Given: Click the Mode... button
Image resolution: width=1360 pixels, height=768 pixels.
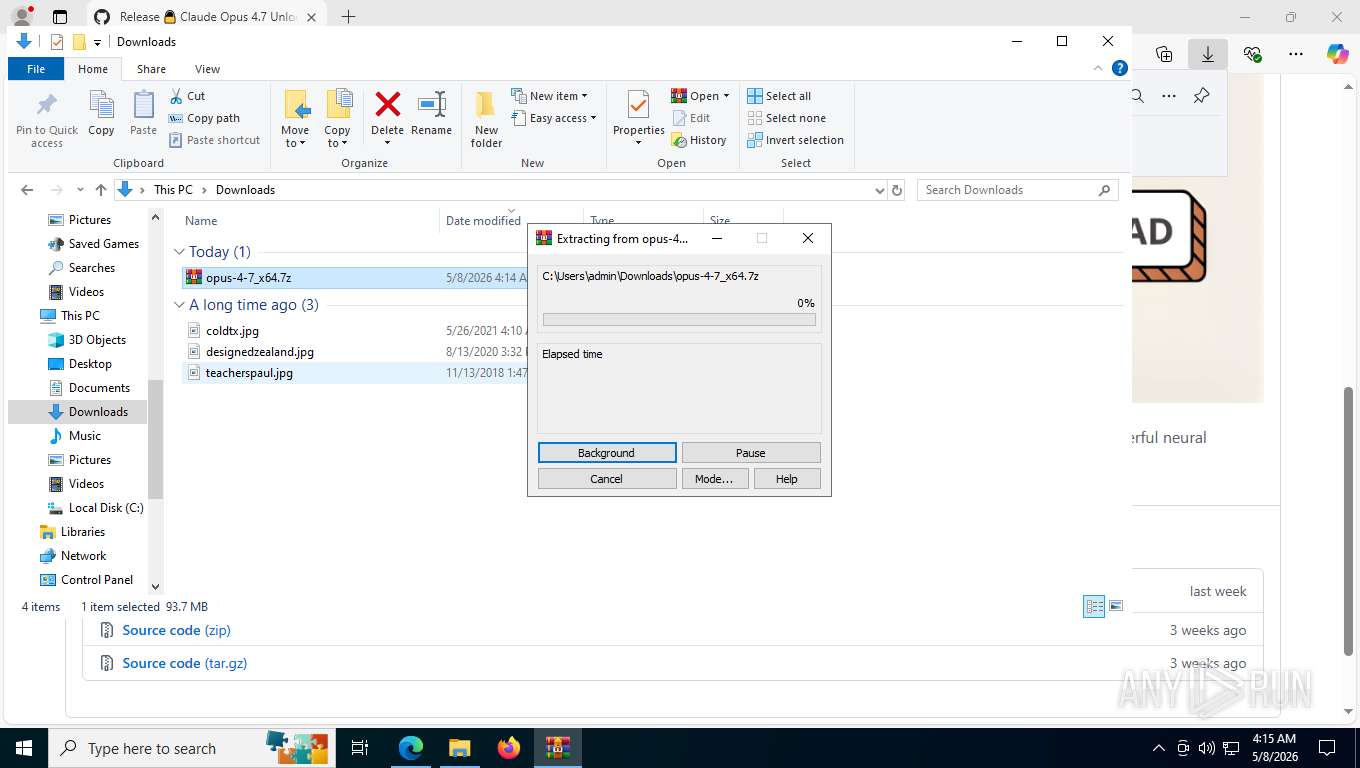Looking at the screenshot, I should coord(714,479).
